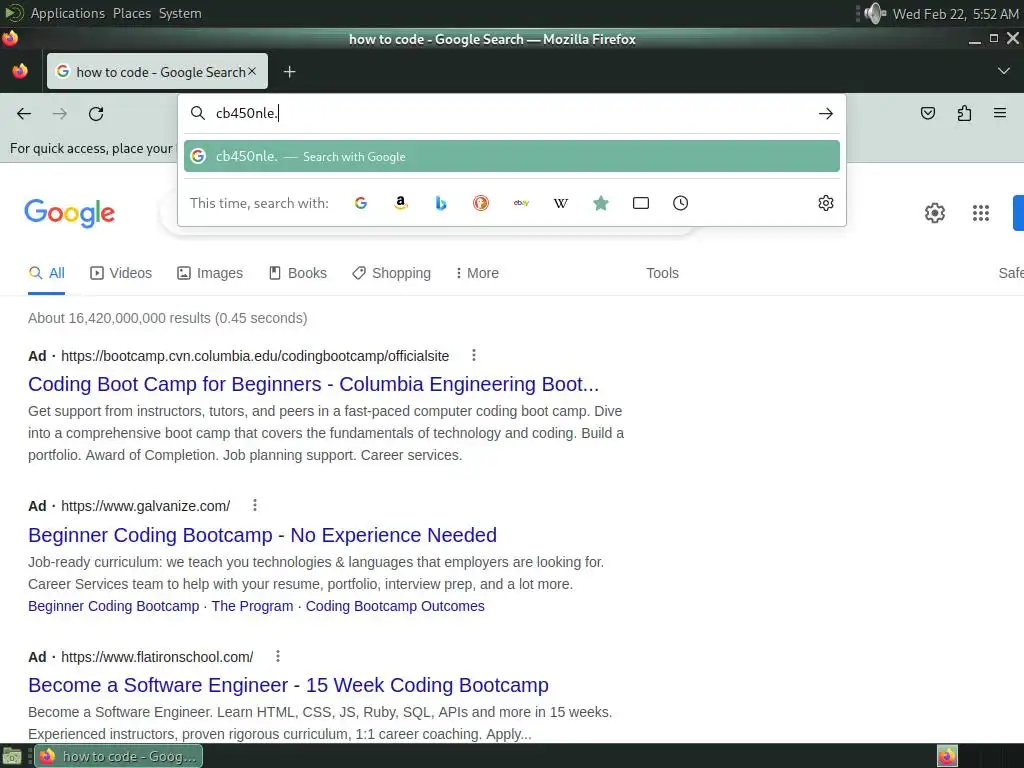Open search settings gear in the dropdown
Viewport: 1024px width, 768px height.
[x=825, y=203]
